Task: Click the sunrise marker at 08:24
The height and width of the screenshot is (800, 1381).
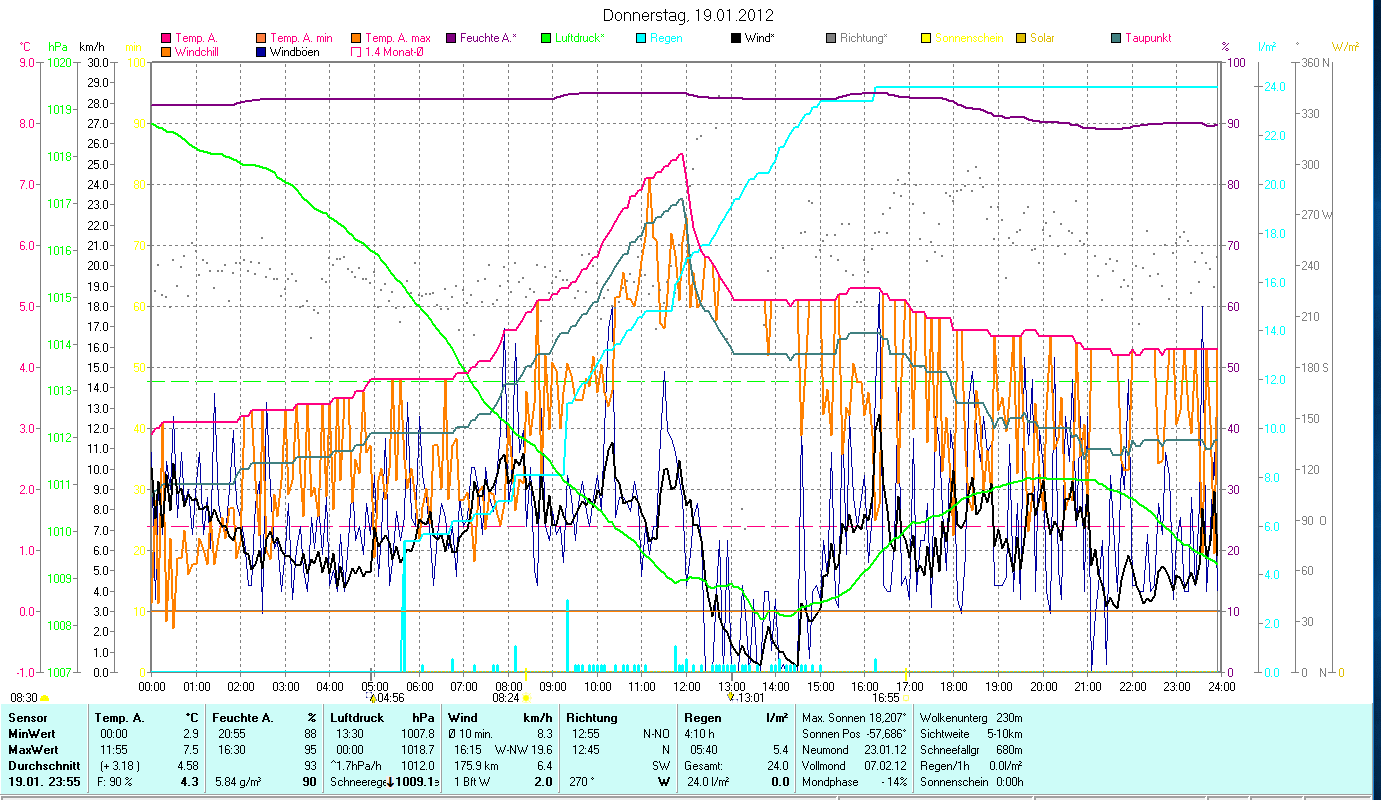Action: (526, 697)
